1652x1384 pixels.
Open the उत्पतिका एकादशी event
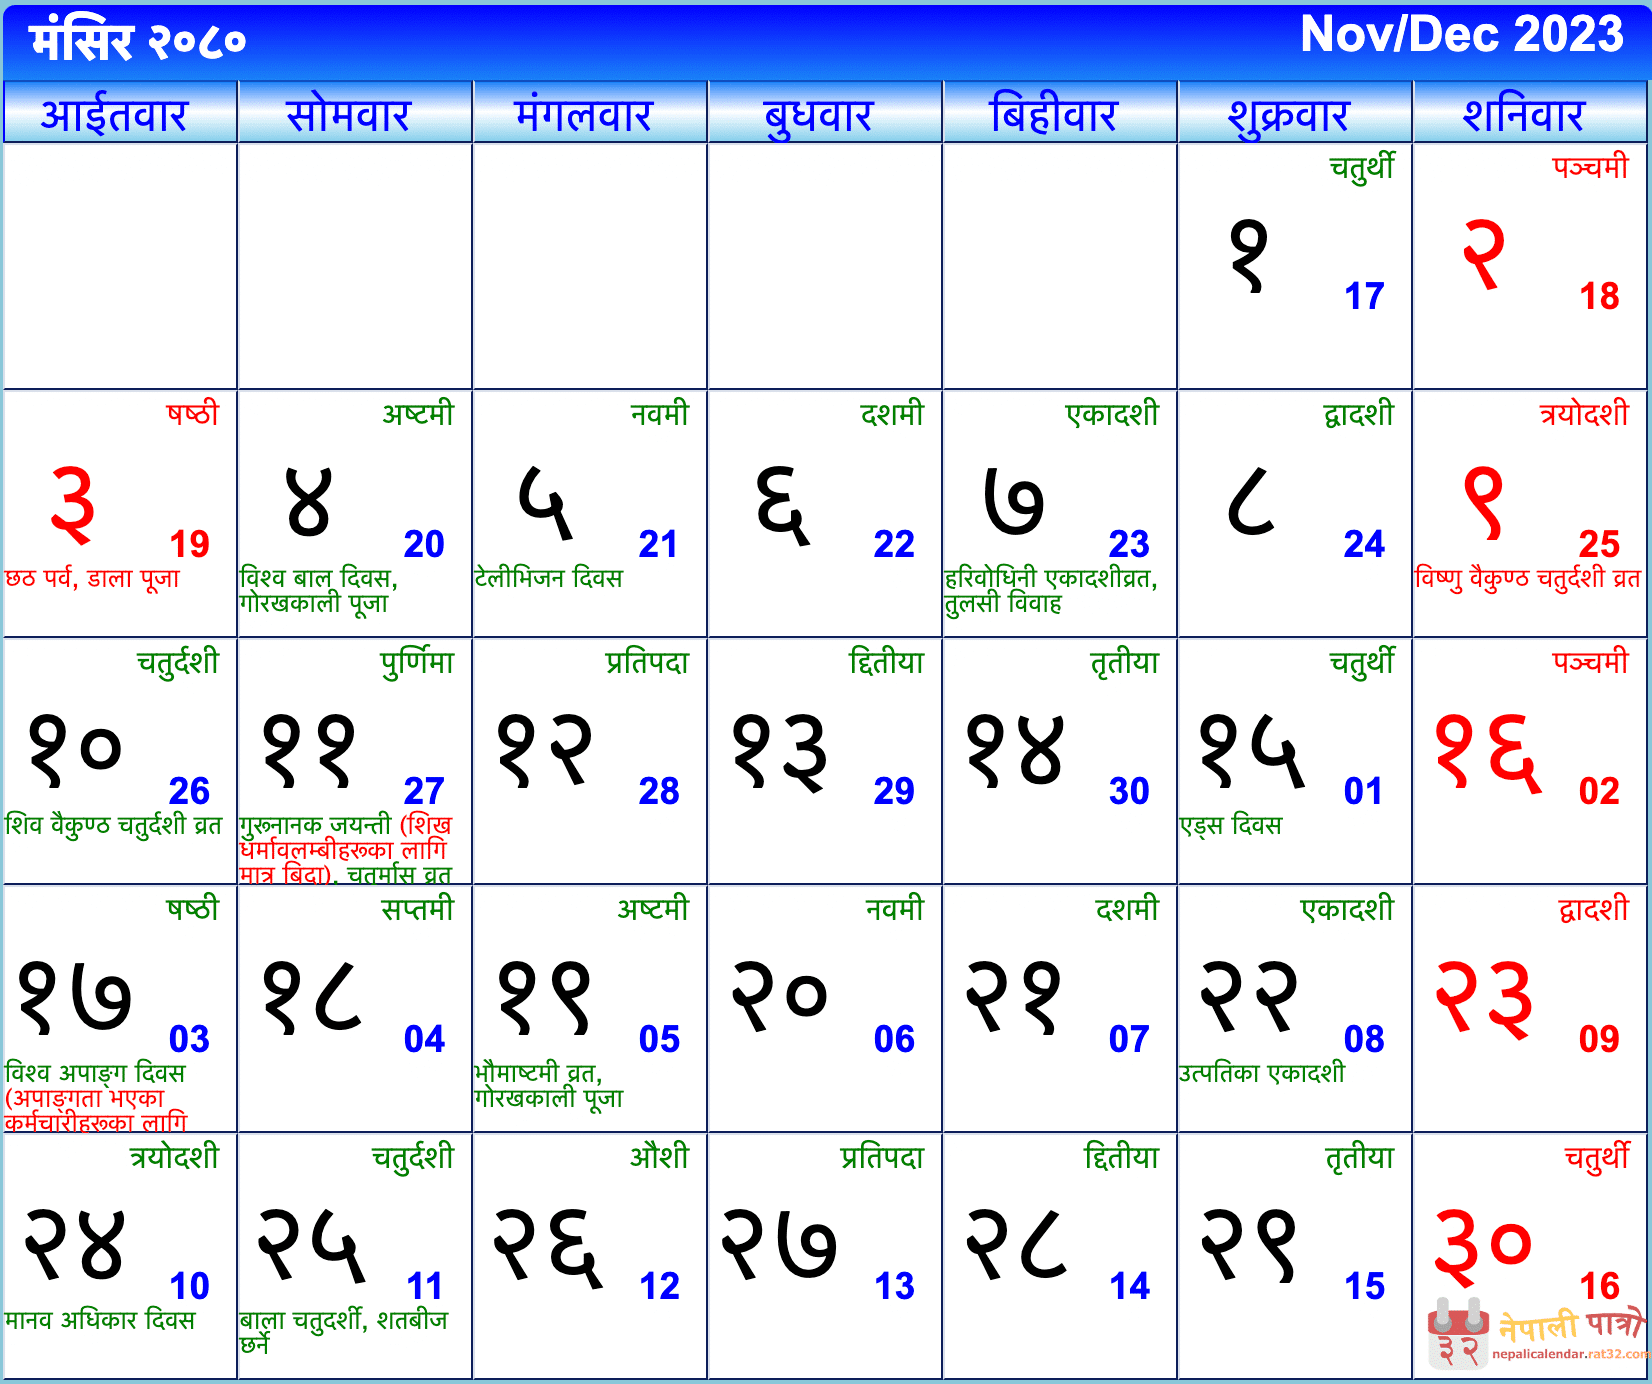(1262, 1072)
